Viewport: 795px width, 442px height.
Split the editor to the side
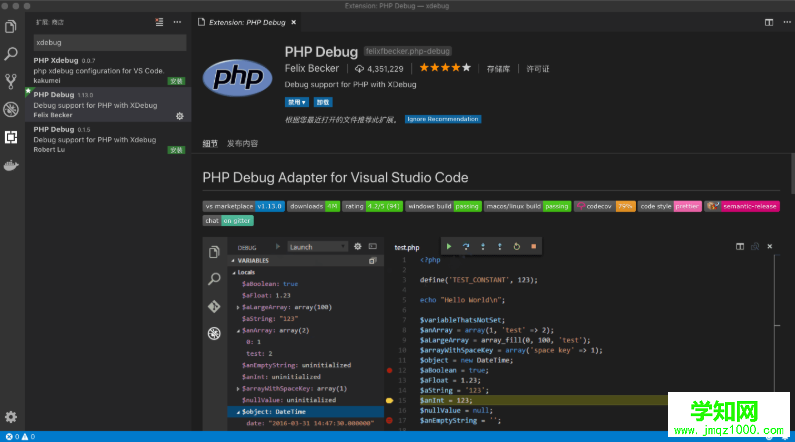[769, 22]
